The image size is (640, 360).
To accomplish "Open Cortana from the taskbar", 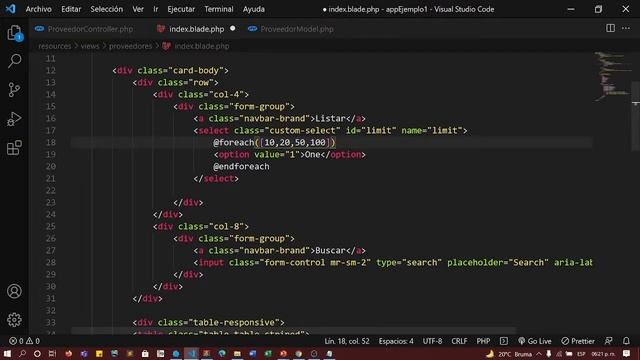I will (37, 353).
